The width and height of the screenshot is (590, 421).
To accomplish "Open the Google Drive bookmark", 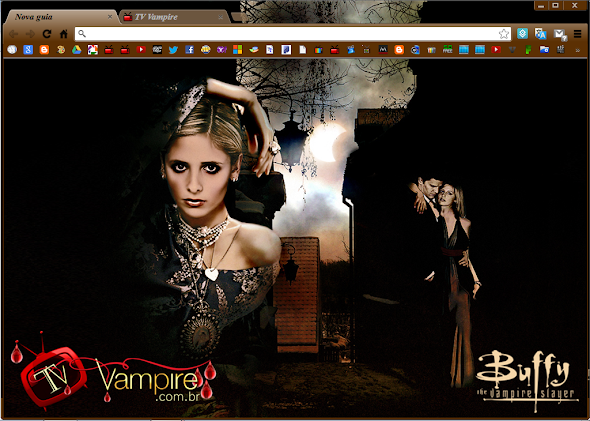I will 77,50.
